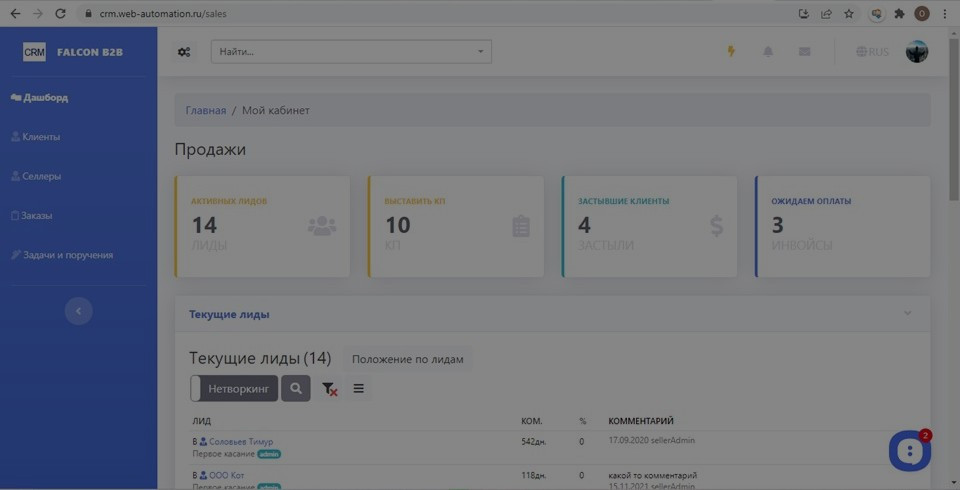Collapse the Текущие лиды panel chevron
This screenshot has width=960, height=490.
pos(908,314)
